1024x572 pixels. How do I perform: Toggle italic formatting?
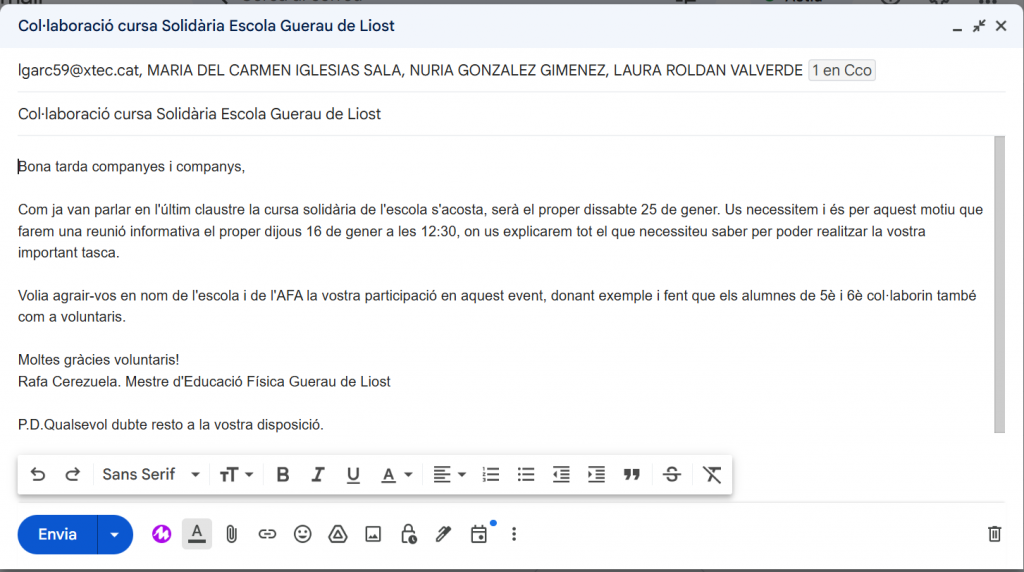tap(318, 475)
